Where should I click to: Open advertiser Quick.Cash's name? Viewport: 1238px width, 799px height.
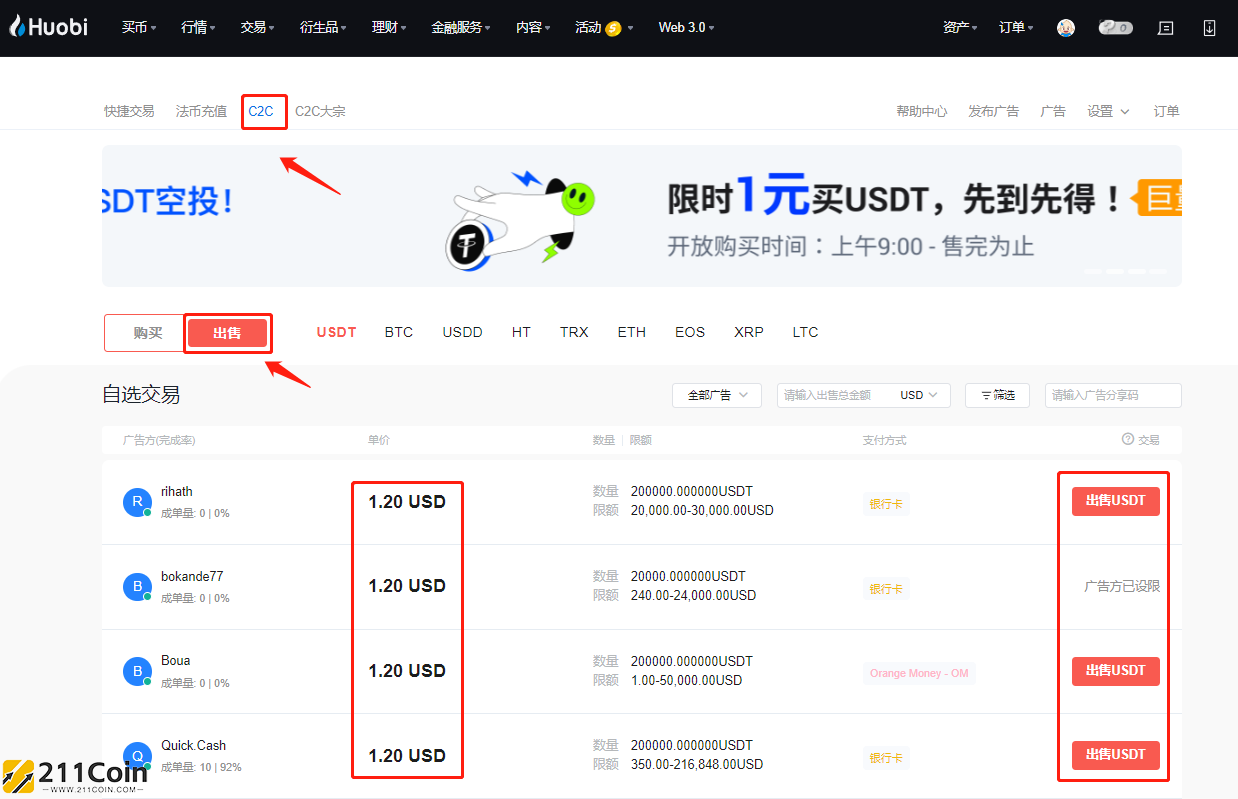[x=194, y=745]
